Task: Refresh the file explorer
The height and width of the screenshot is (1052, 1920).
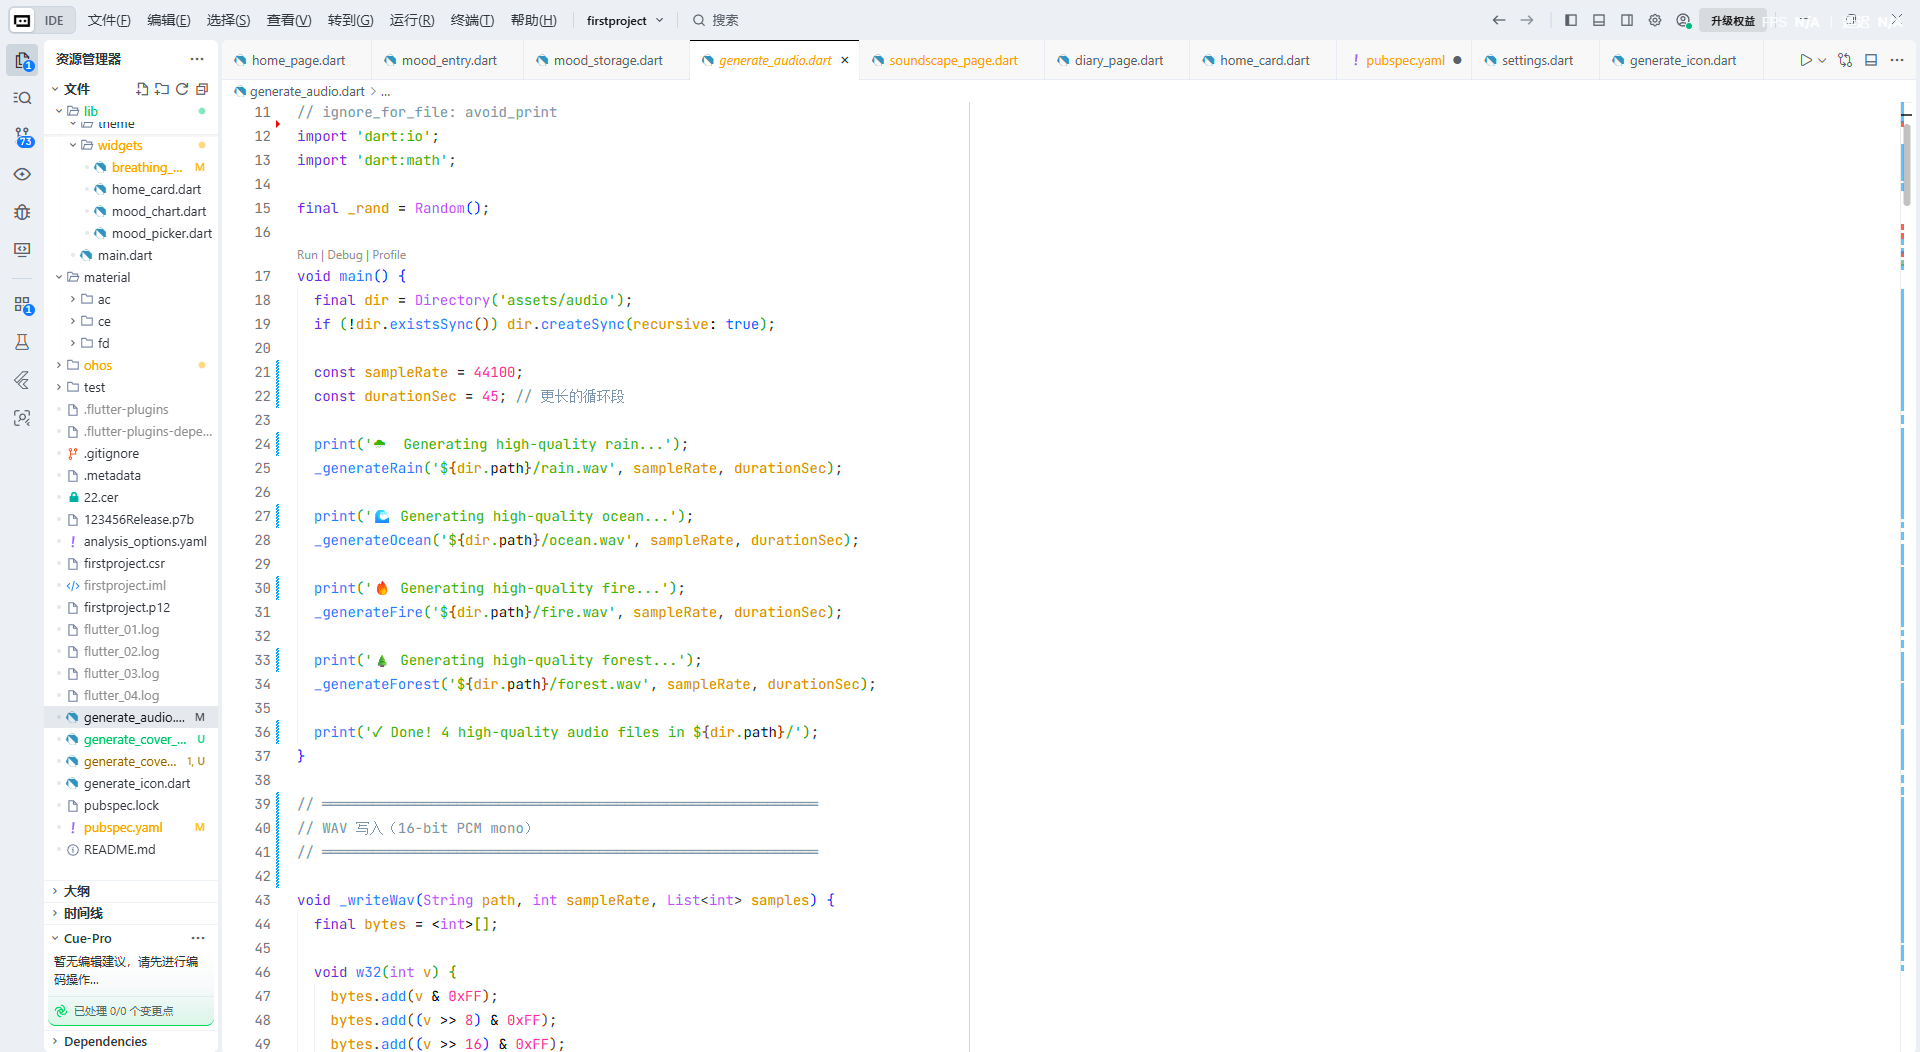Action: (182, 89)
